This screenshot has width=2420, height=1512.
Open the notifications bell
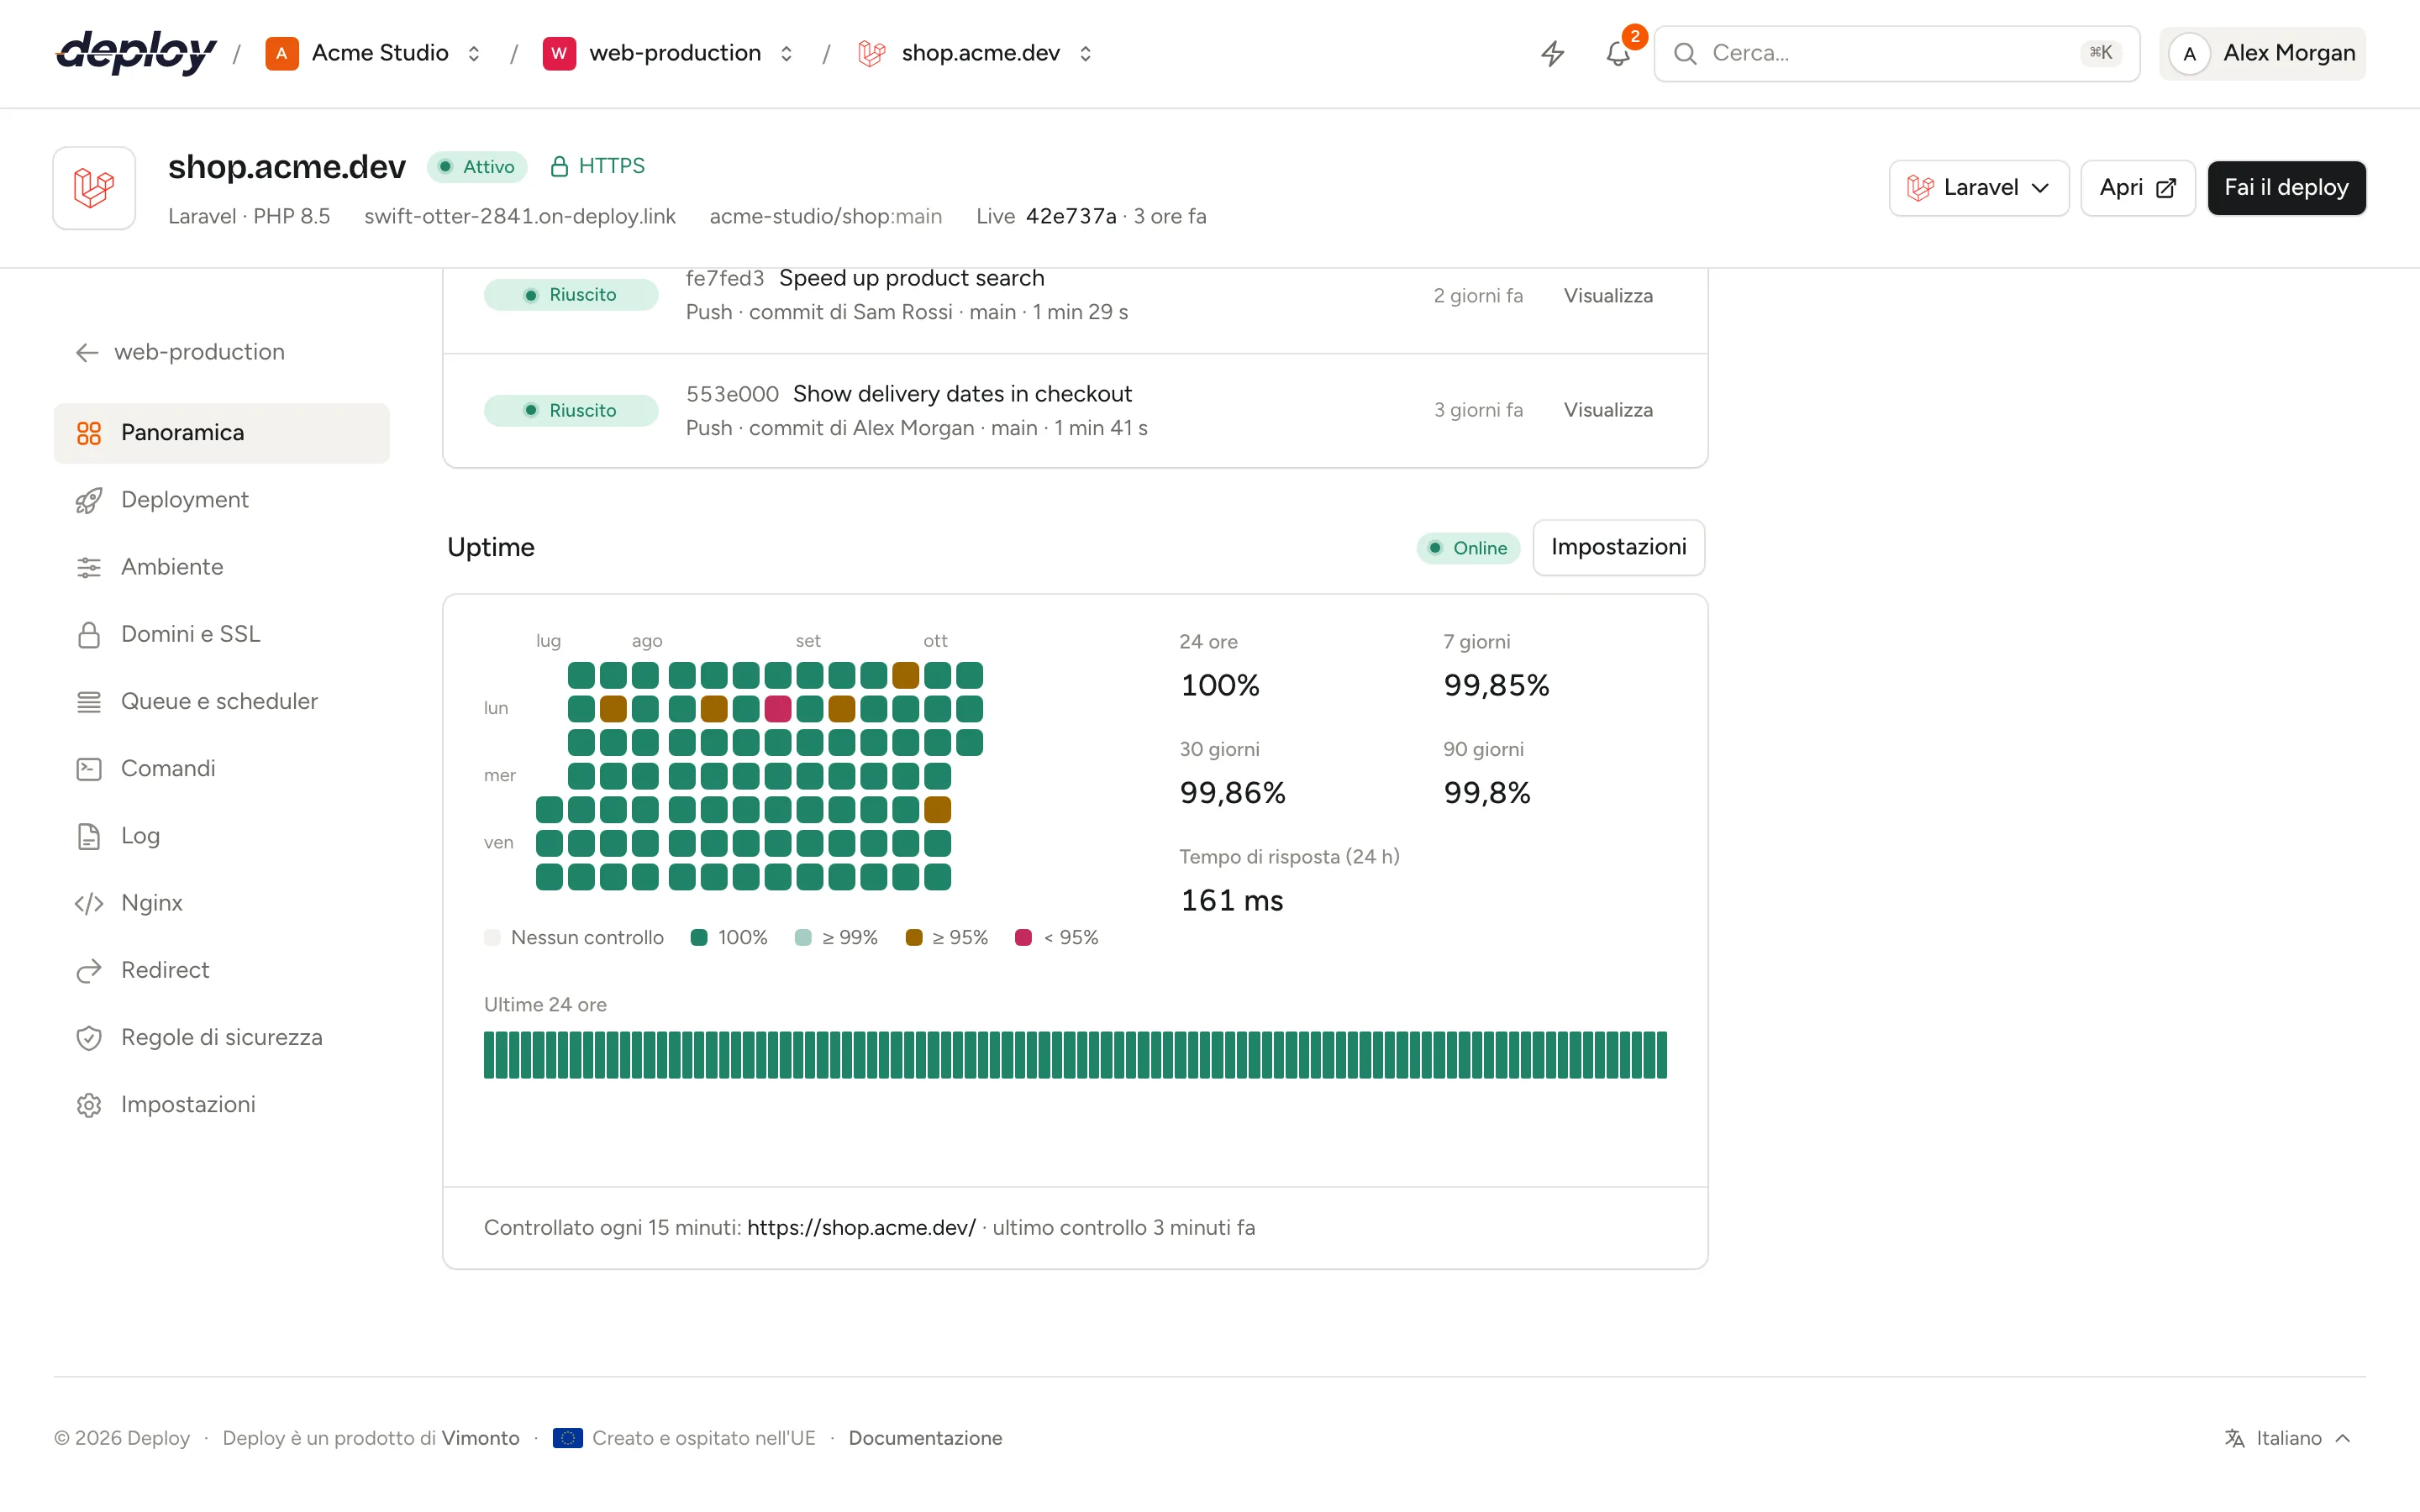[1618, 53]
